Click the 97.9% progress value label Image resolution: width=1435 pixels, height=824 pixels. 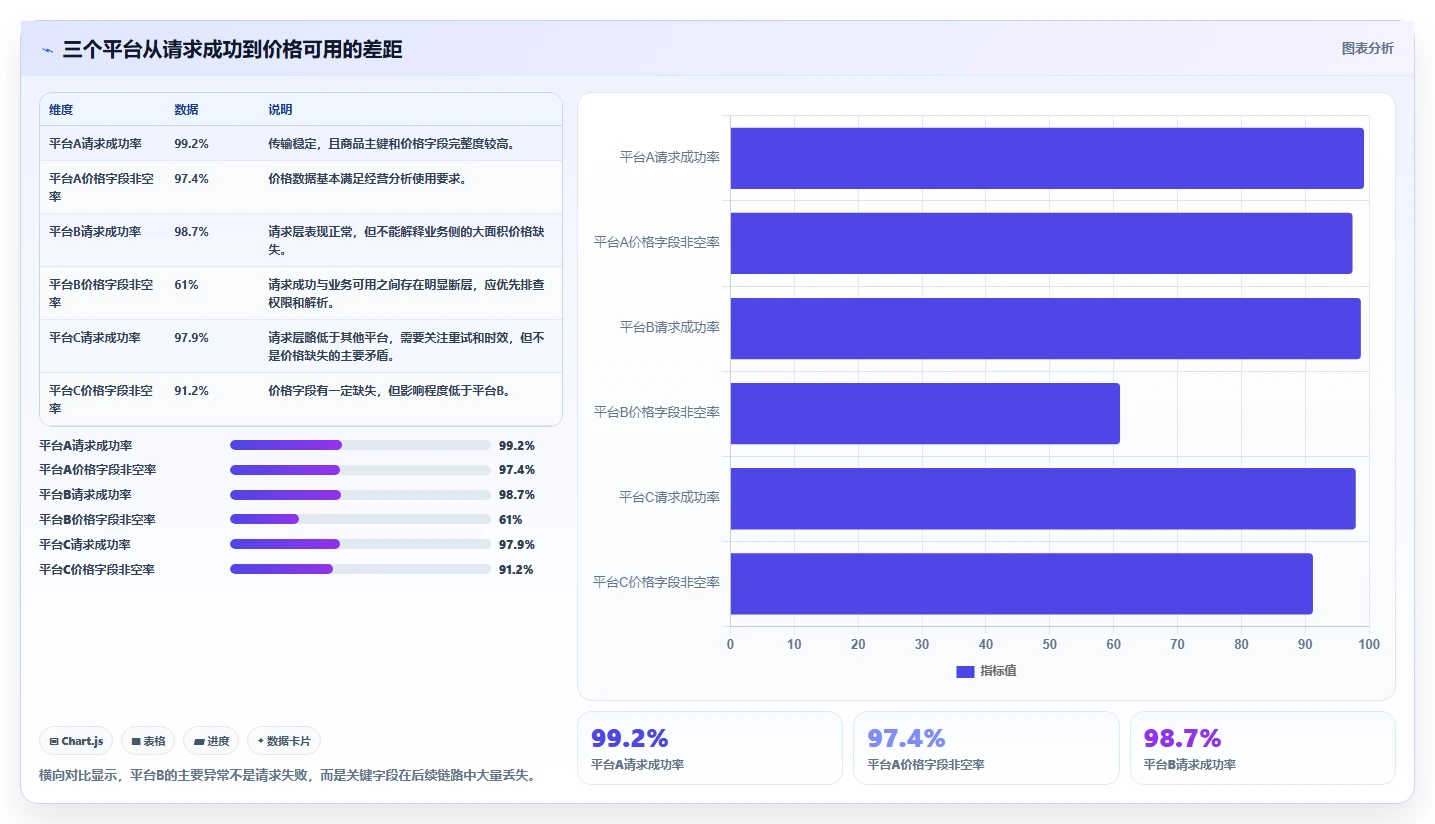coord(517,545)
